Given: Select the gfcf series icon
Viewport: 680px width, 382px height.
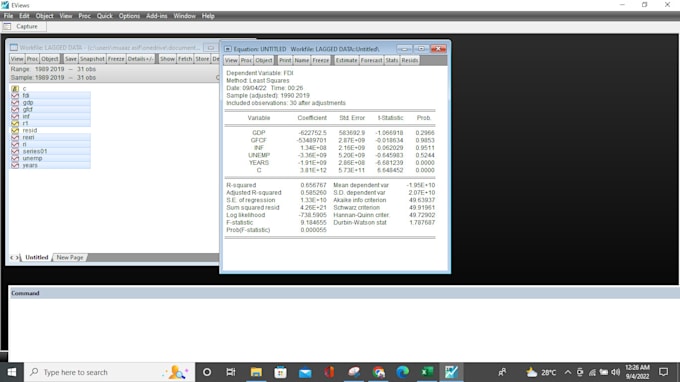Looking at the screenshot, I should [15, 109].
